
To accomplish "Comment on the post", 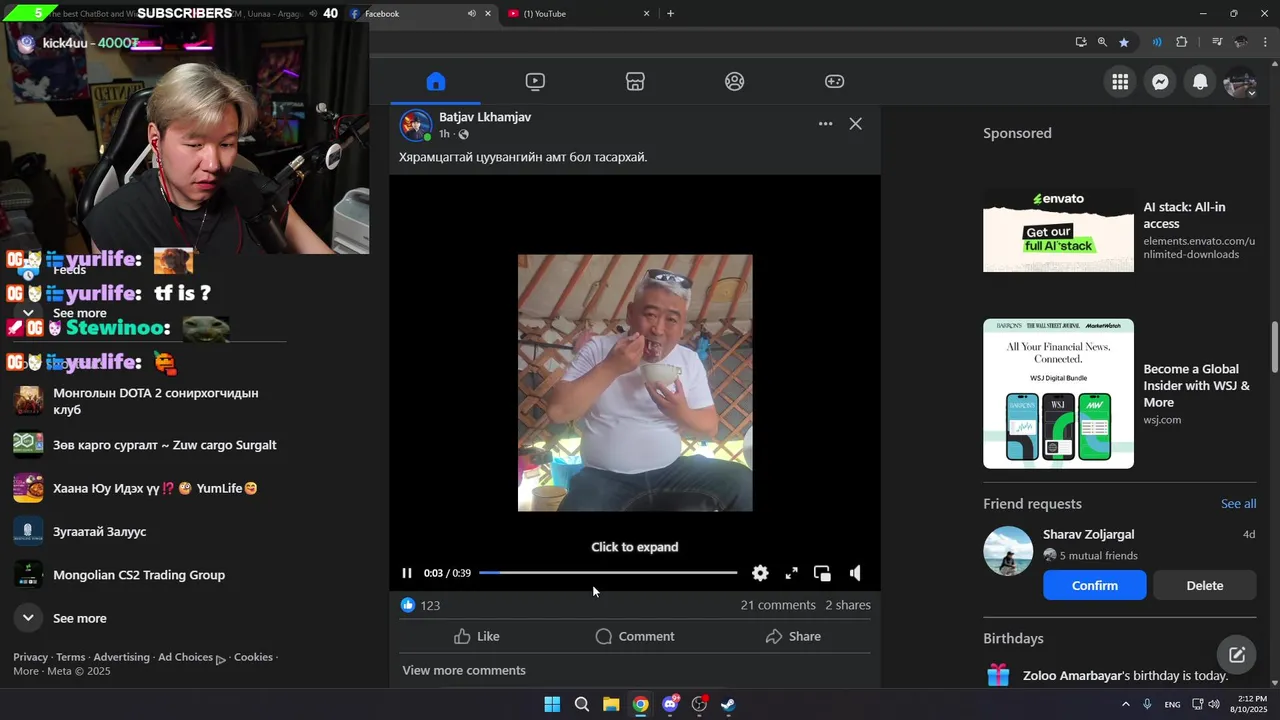I will pyautogui.click(x=635, y=636).
